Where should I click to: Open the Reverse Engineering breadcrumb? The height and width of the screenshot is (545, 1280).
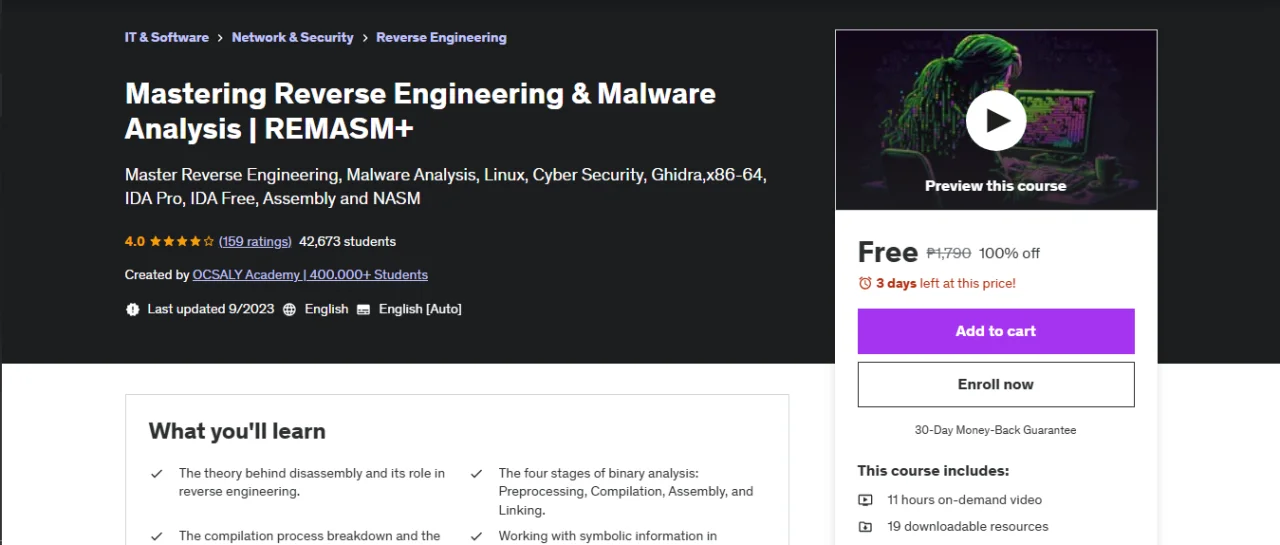tap(441, 37)
